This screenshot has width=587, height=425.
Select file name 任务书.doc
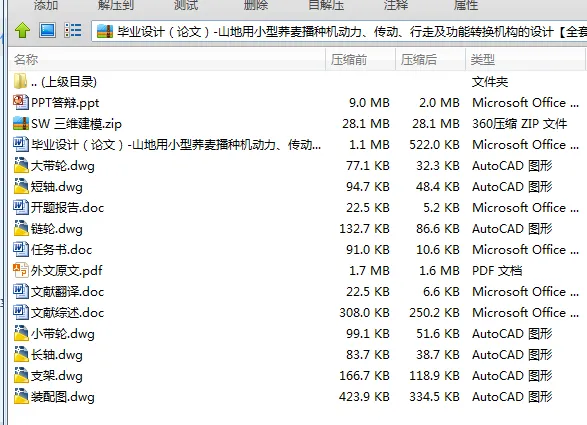(x=61, y=249)
